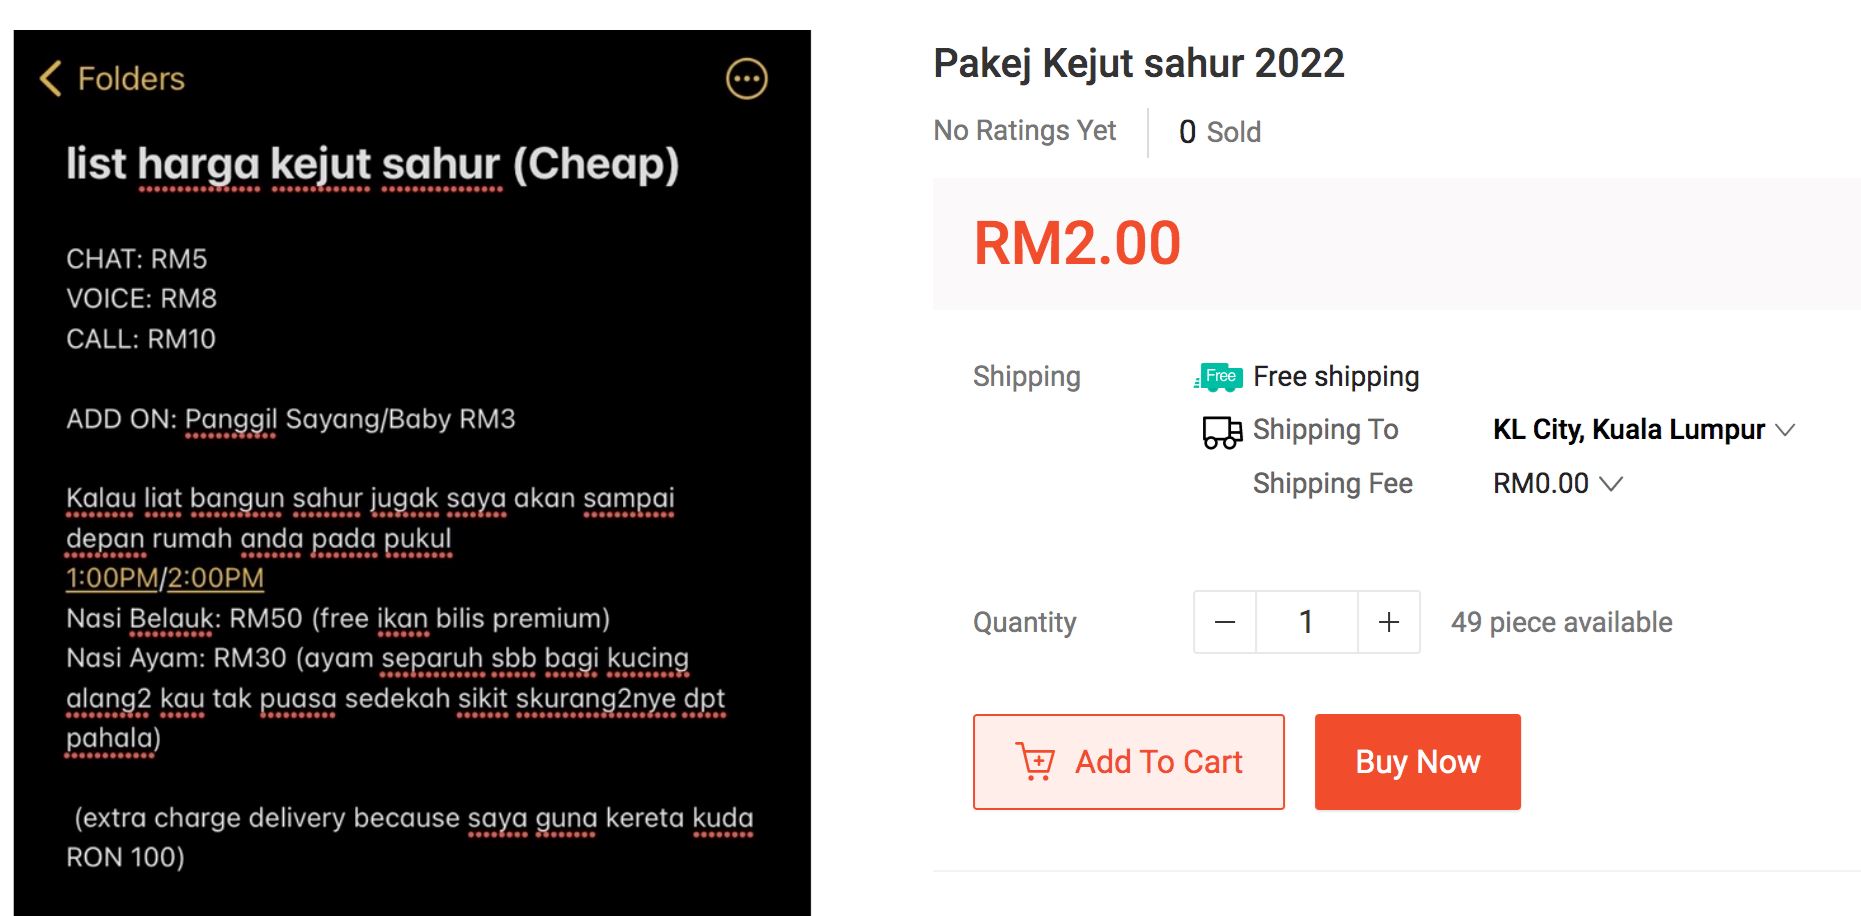
Task: Click the back chevron next to Folders
Action: point(49,77)
